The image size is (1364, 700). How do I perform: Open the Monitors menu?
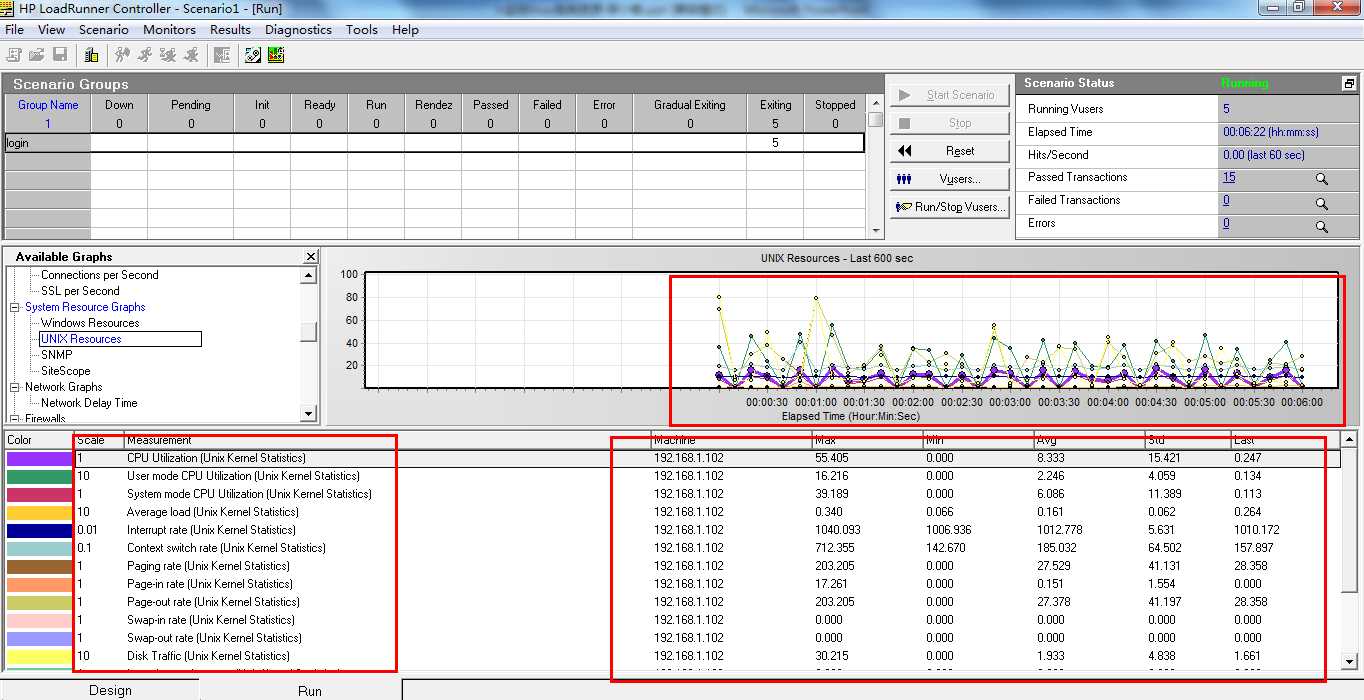(170, 29)
